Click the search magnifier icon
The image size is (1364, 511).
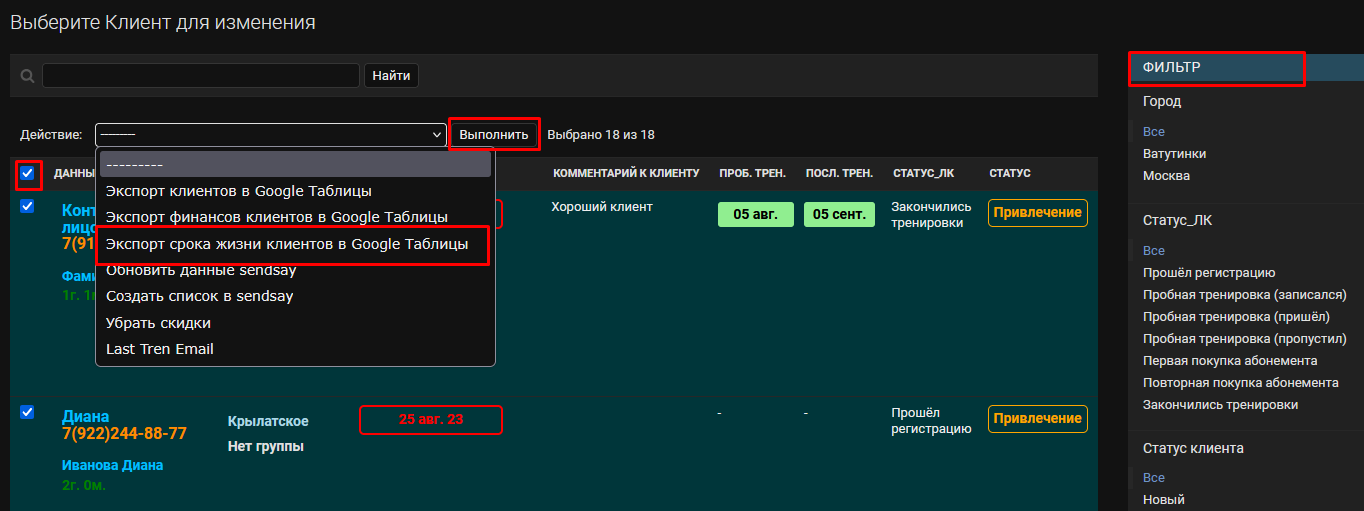coord(28,76)
